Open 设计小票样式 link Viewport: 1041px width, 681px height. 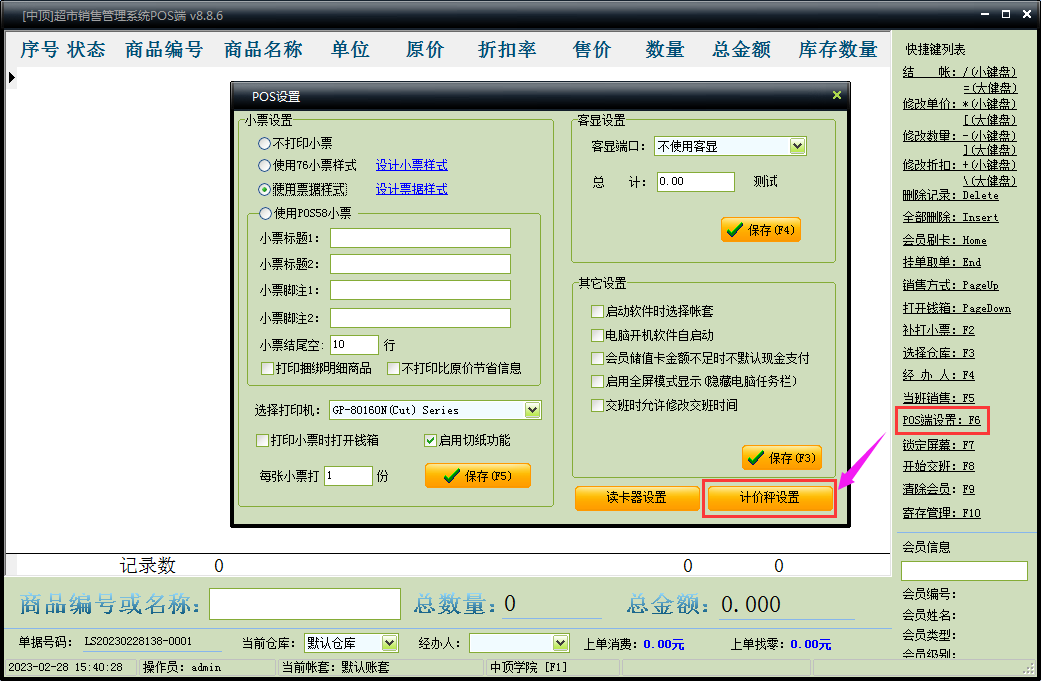[x=412, y=165]
